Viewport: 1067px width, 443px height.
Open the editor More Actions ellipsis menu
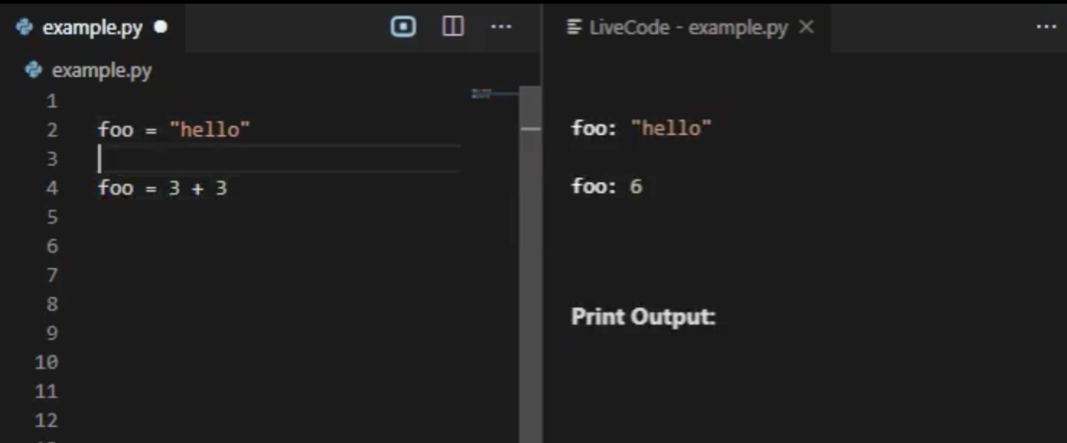(x=501, y=27)
